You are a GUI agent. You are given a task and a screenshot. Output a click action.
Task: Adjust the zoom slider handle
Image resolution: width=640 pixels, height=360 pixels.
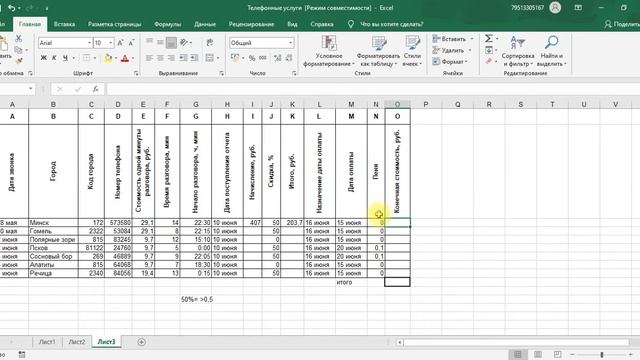(x=602, y=354)
